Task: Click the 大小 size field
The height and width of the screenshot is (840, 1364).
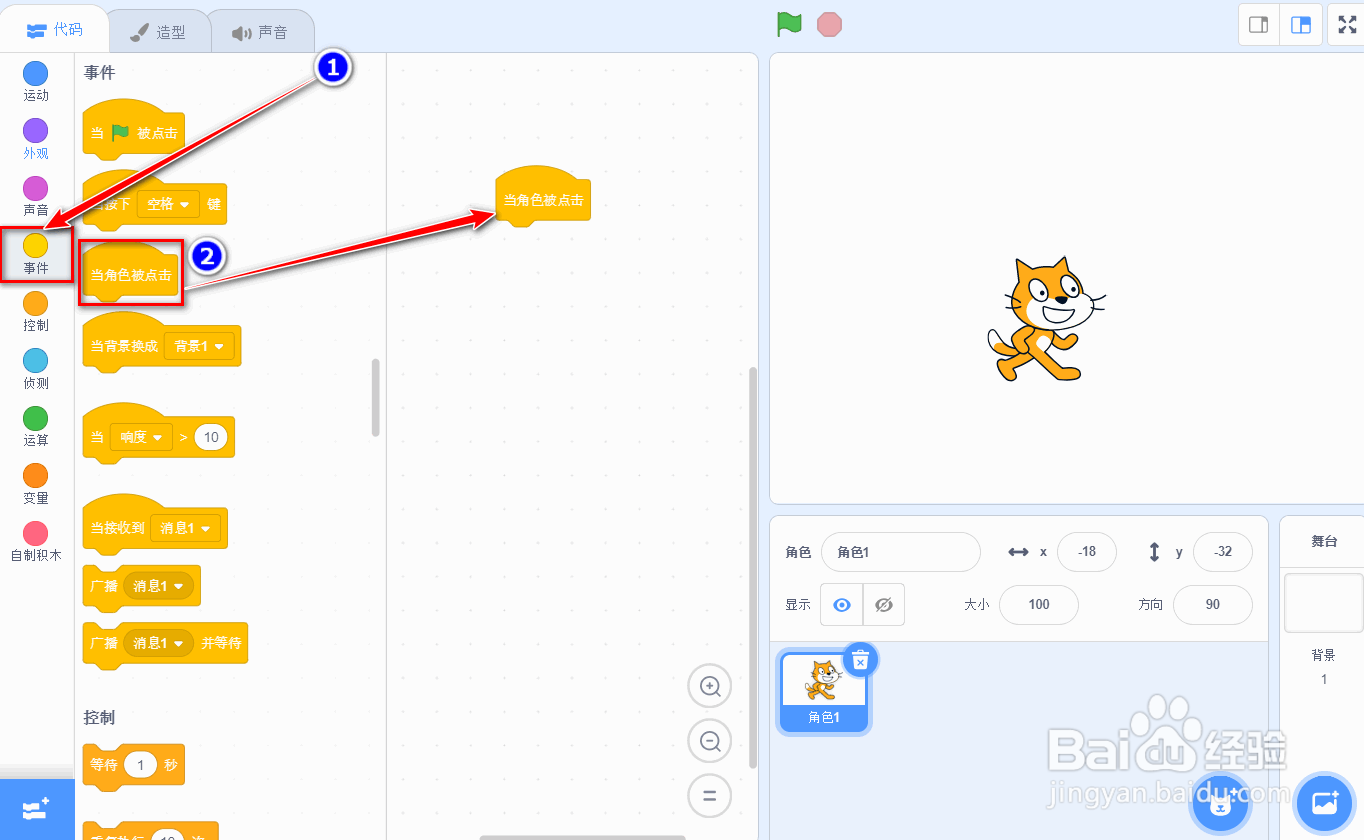Action: pos(1039,605)
